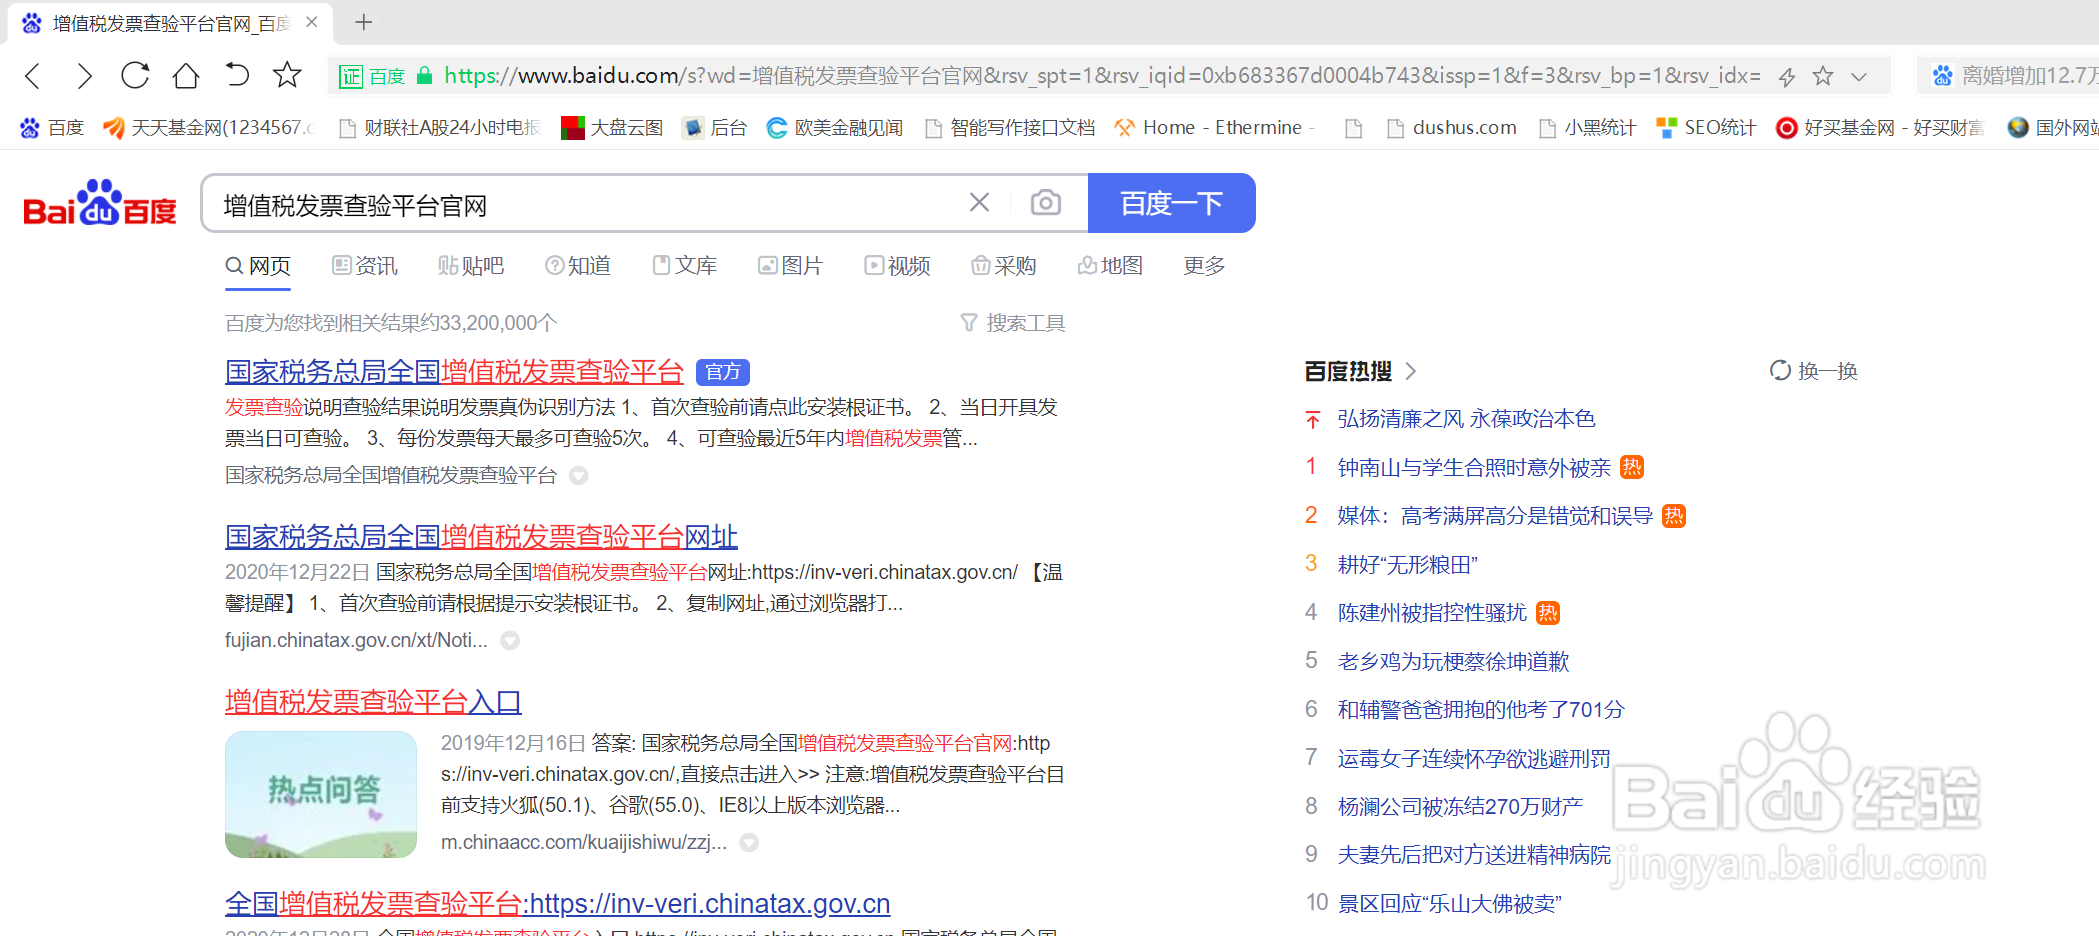The width and height of the screenshot is (2099, 936).
Task: Open the 好买基金网 bookmark
Action: click(1880, 128)
